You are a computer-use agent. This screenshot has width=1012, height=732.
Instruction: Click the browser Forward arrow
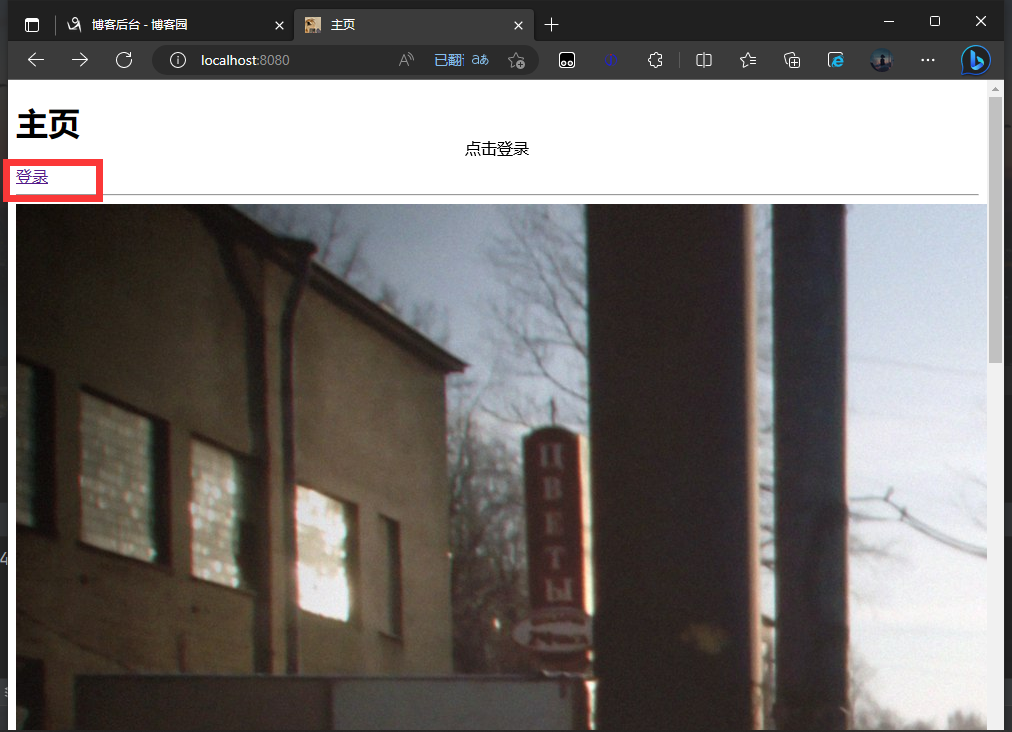click(x=80, y=60)
